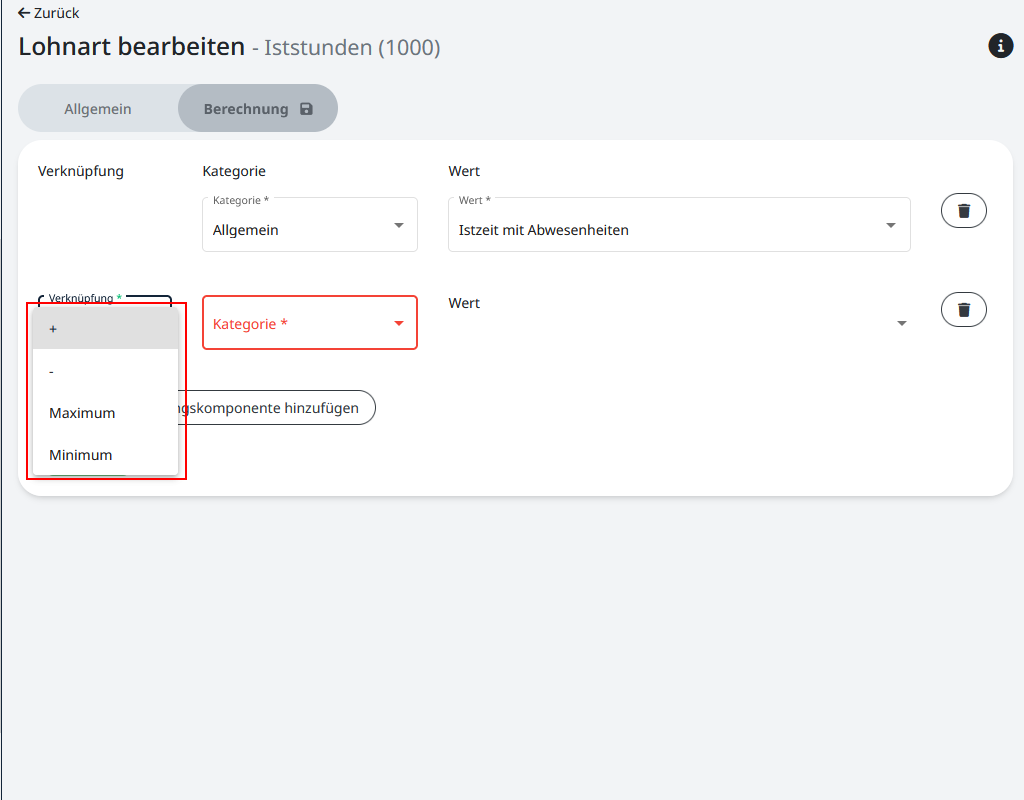Click the Lohnart bearbeiten page heading
Screen dimensions: 1024x800
[x=131, y=46]
